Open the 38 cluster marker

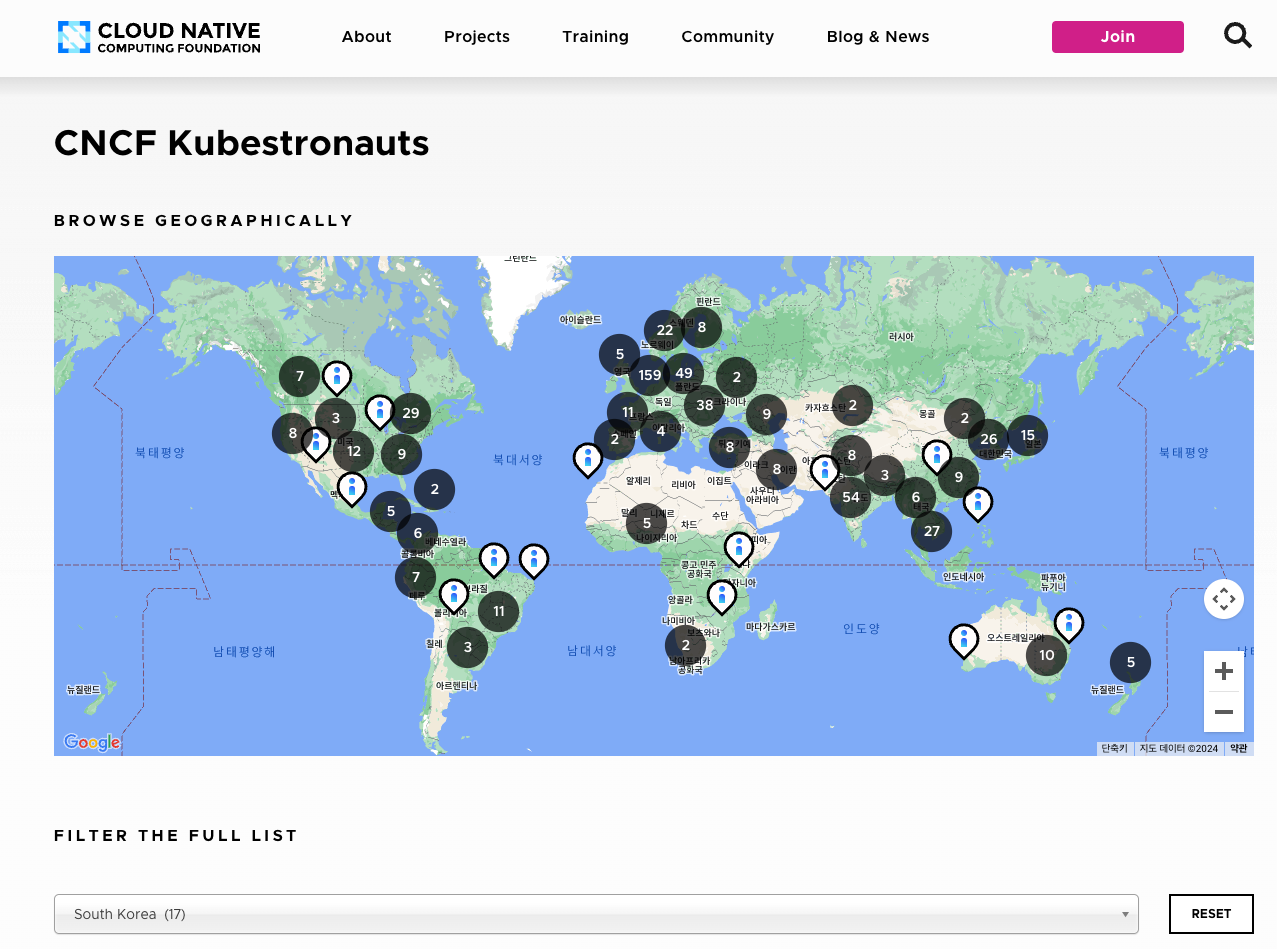705,406
